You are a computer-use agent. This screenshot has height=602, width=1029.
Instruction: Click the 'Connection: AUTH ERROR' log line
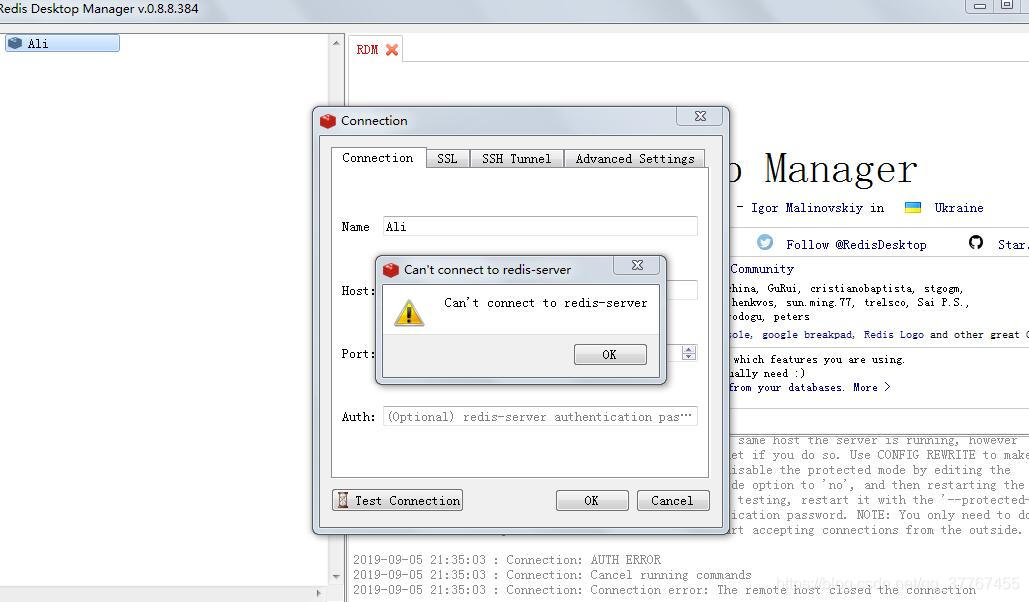pyautogui.click(x=507, y=560)
